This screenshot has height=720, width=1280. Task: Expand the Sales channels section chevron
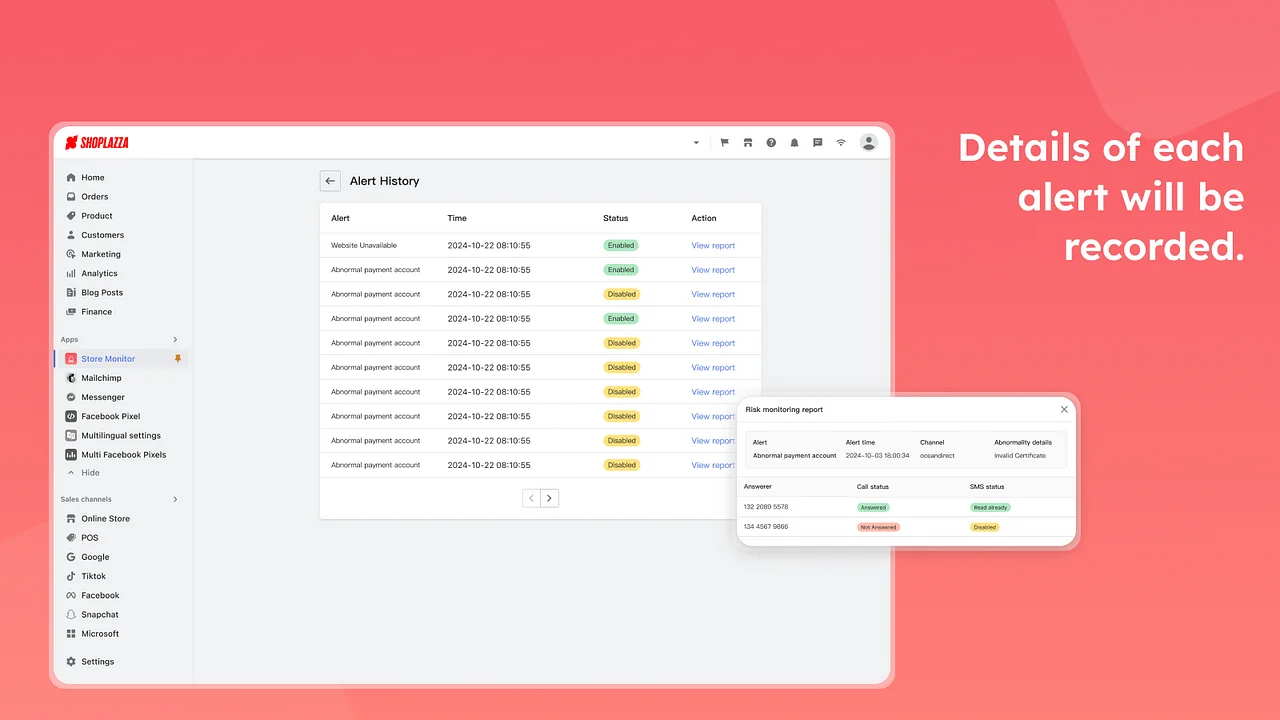pyautogui.click(x=175, y=499)
